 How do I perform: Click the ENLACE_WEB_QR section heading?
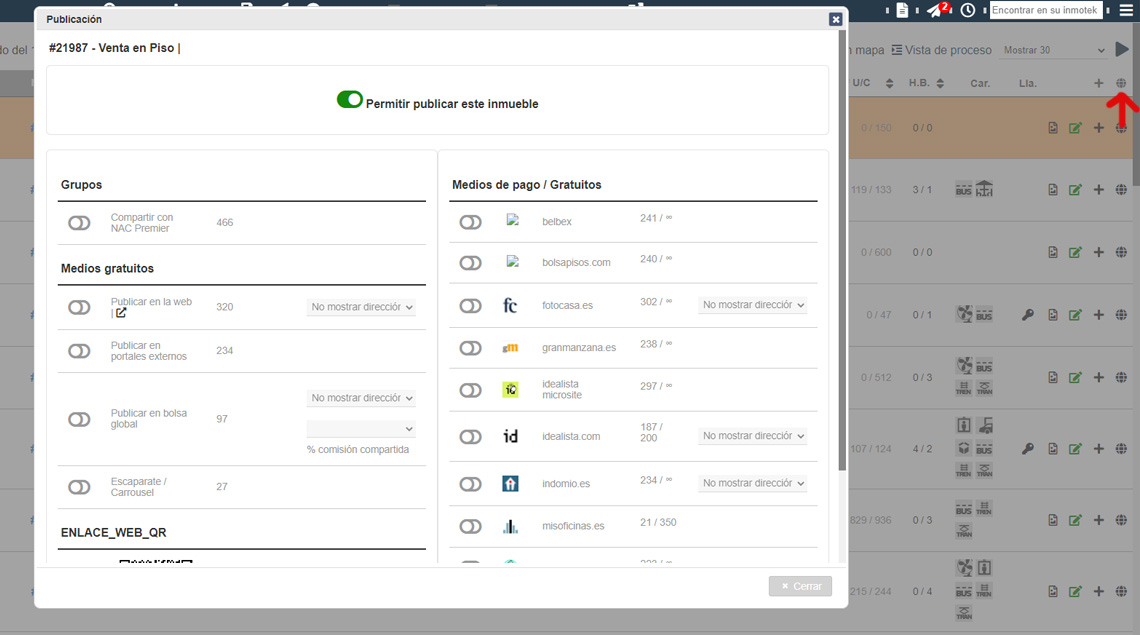click(113, 532)
